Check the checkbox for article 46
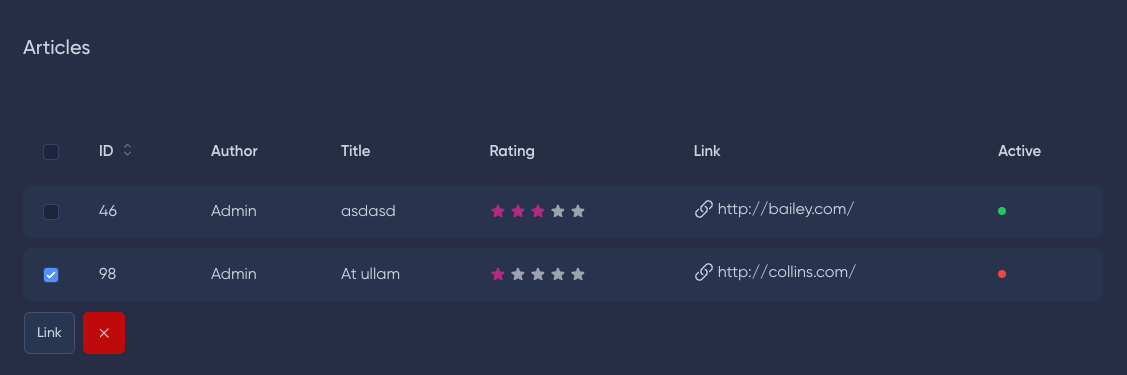The height and width of the screenshot is (375, 1127). [51, 212]
